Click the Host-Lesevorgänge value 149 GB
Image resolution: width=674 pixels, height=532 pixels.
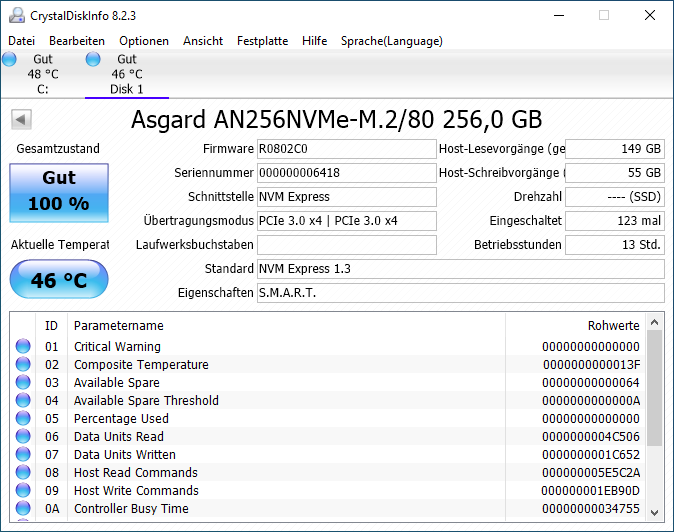click(x=615, y=149)
